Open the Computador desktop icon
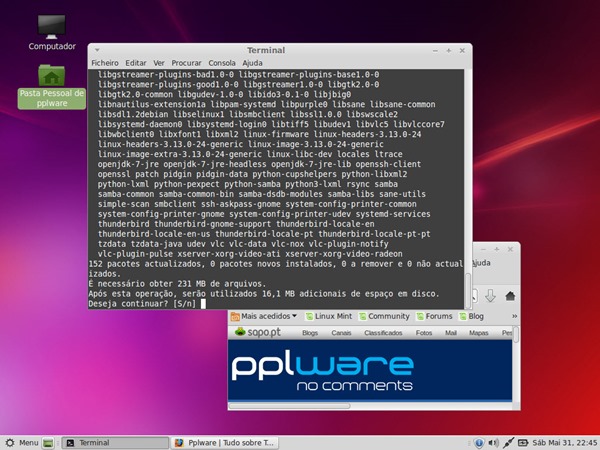 coord(52,32)
